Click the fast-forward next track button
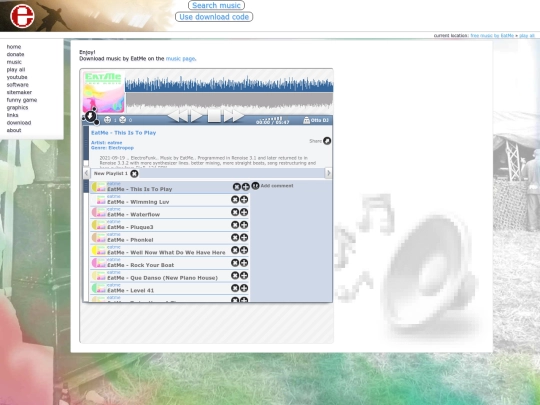The width and height of the screenshot is (540, 405). click(233, 116)
